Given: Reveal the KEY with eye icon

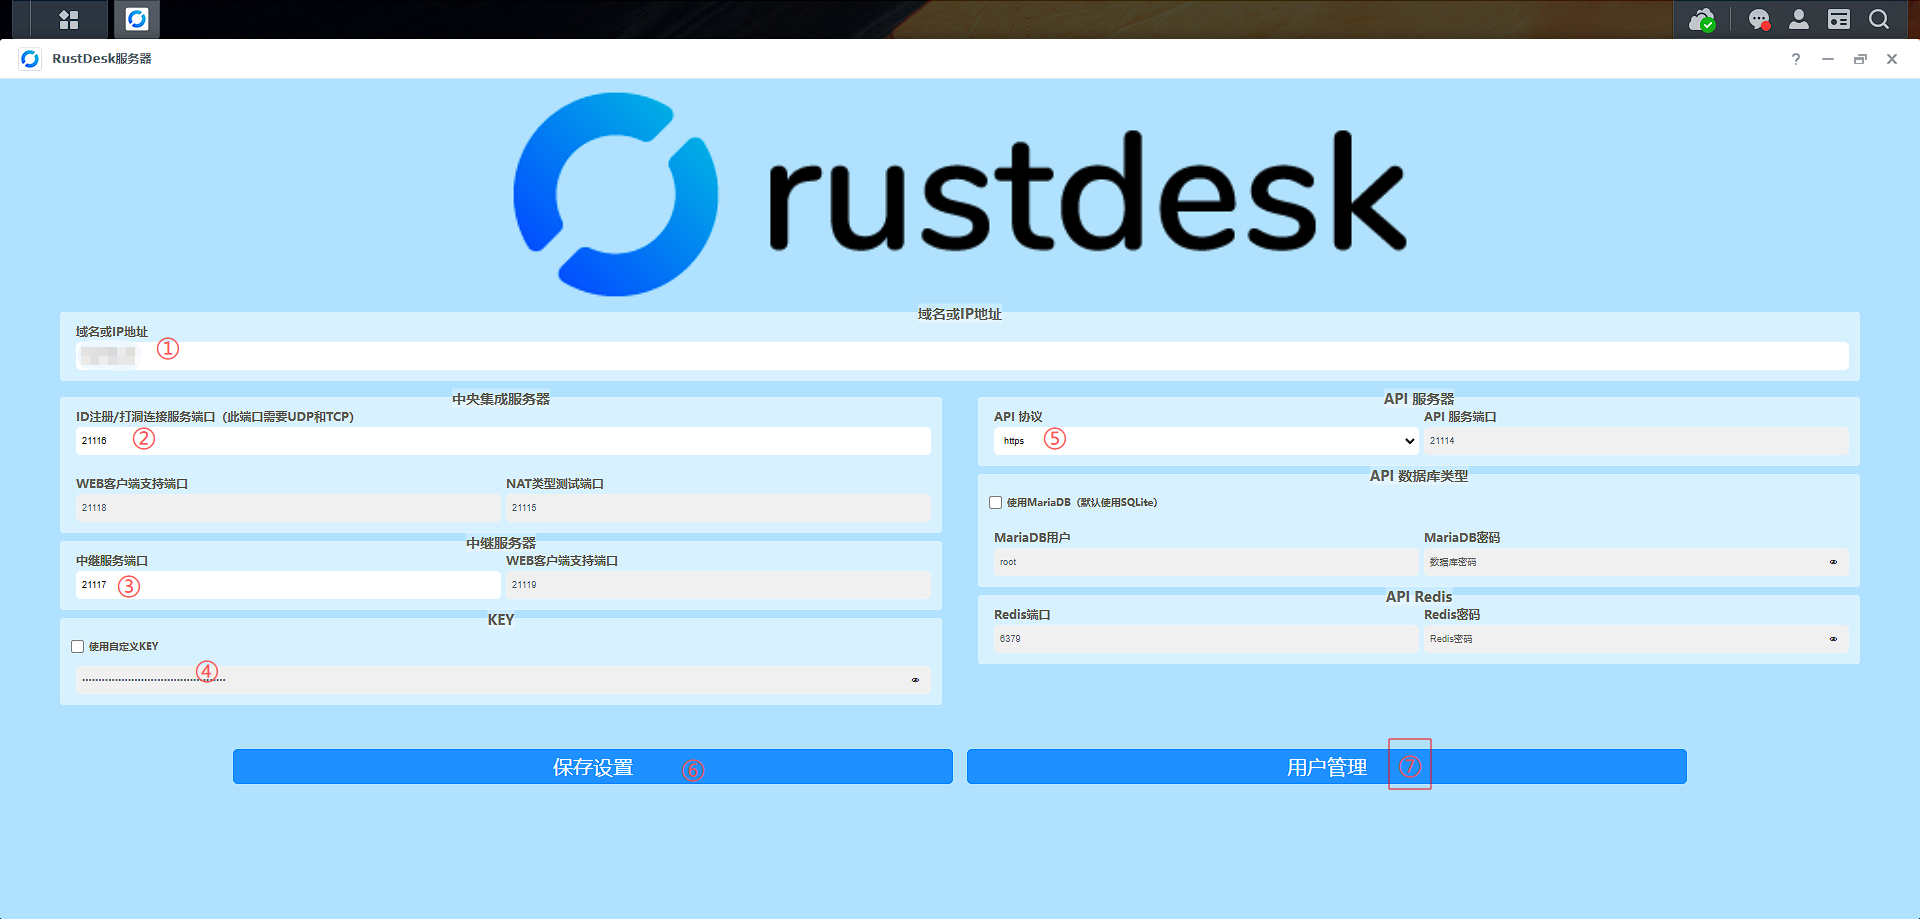Looking at the screenshot, I should [915, 680].
